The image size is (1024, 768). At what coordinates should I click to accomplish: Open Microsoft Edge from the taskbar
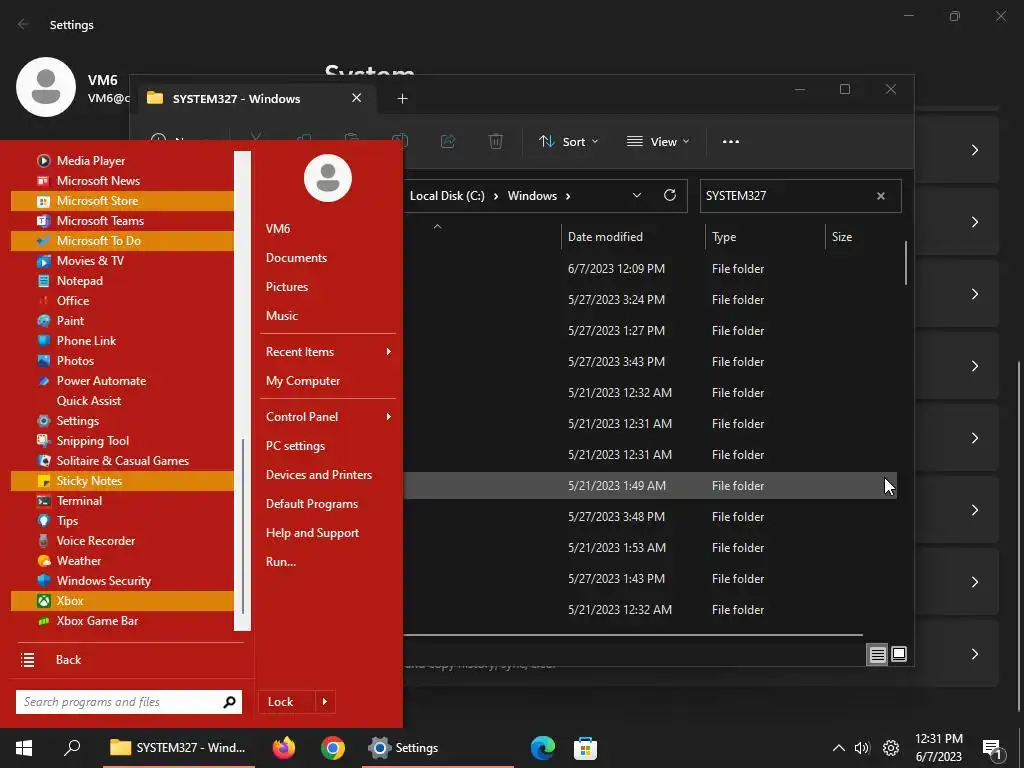(x=543, y=748)
